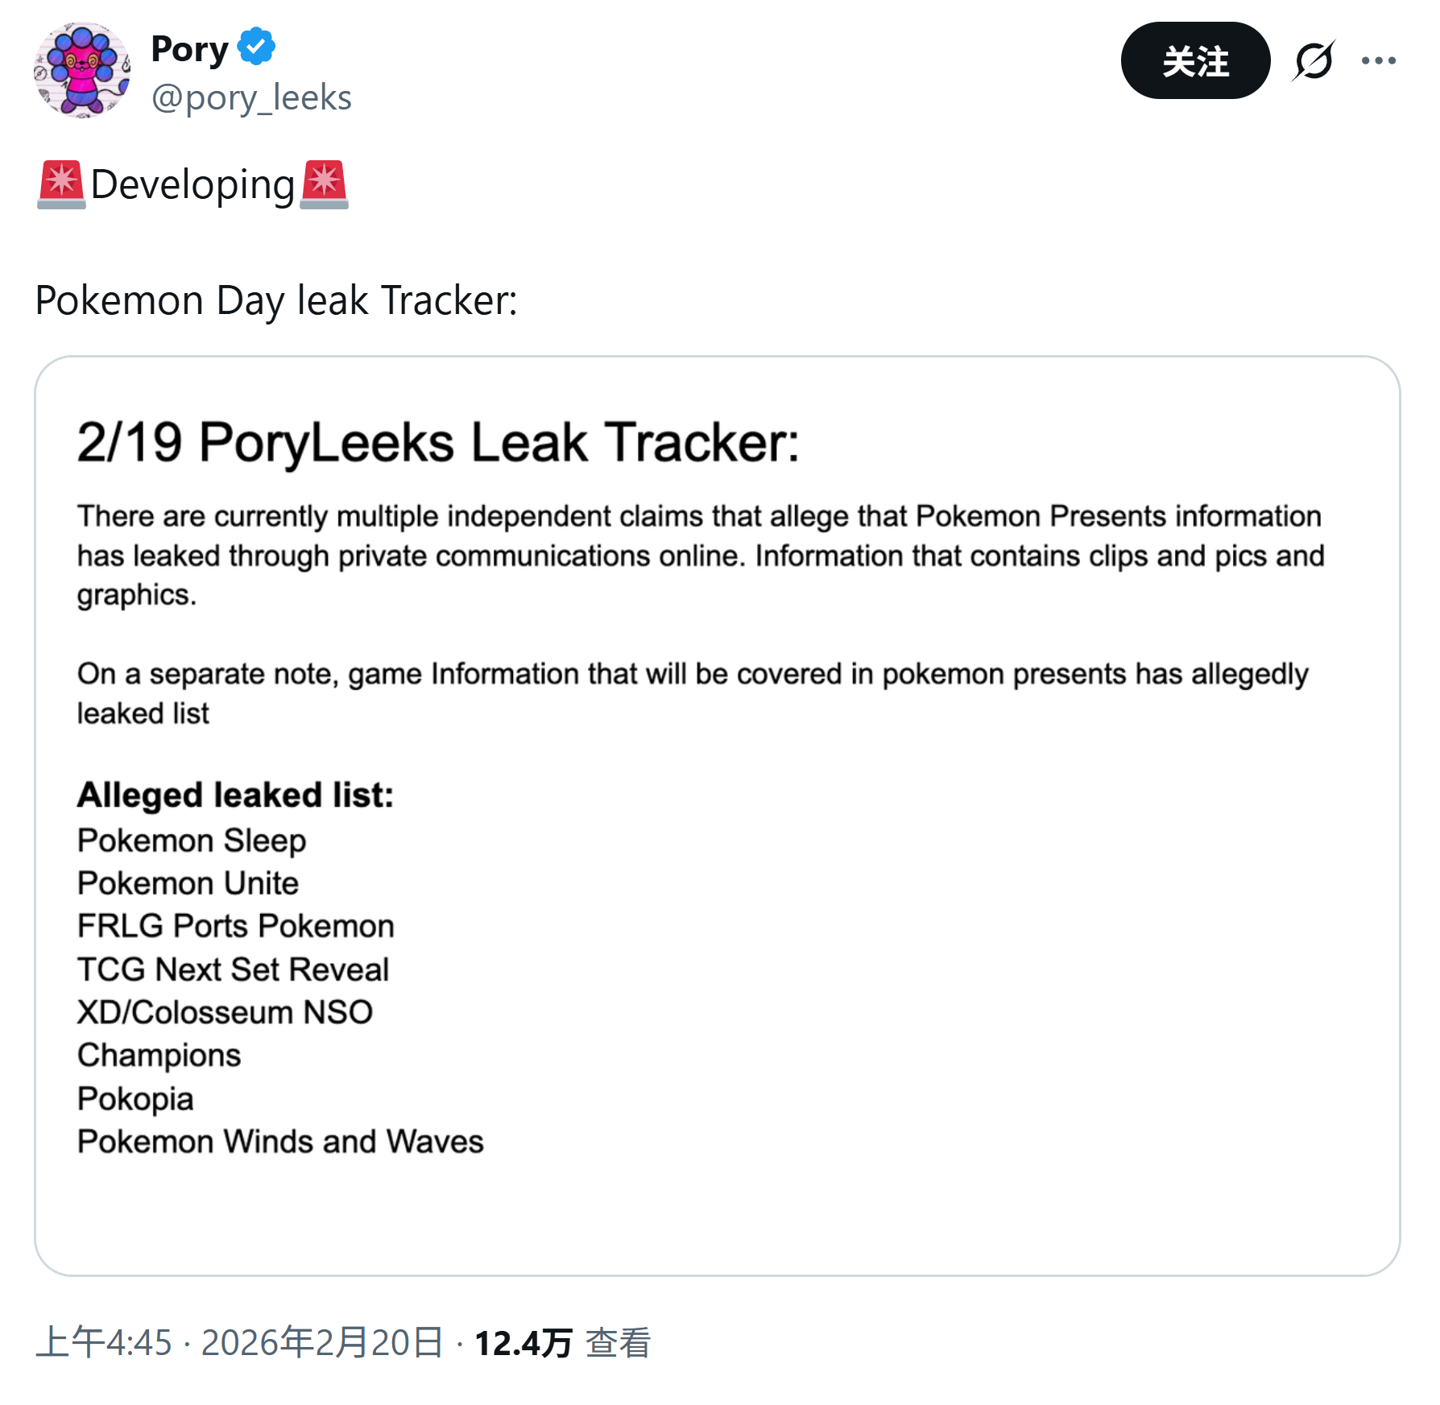Image resolution: width=1440 pixels, height=1405 pixels.
Task: Click the siren emoji before Developing
Action: click(x=61, y=185)
